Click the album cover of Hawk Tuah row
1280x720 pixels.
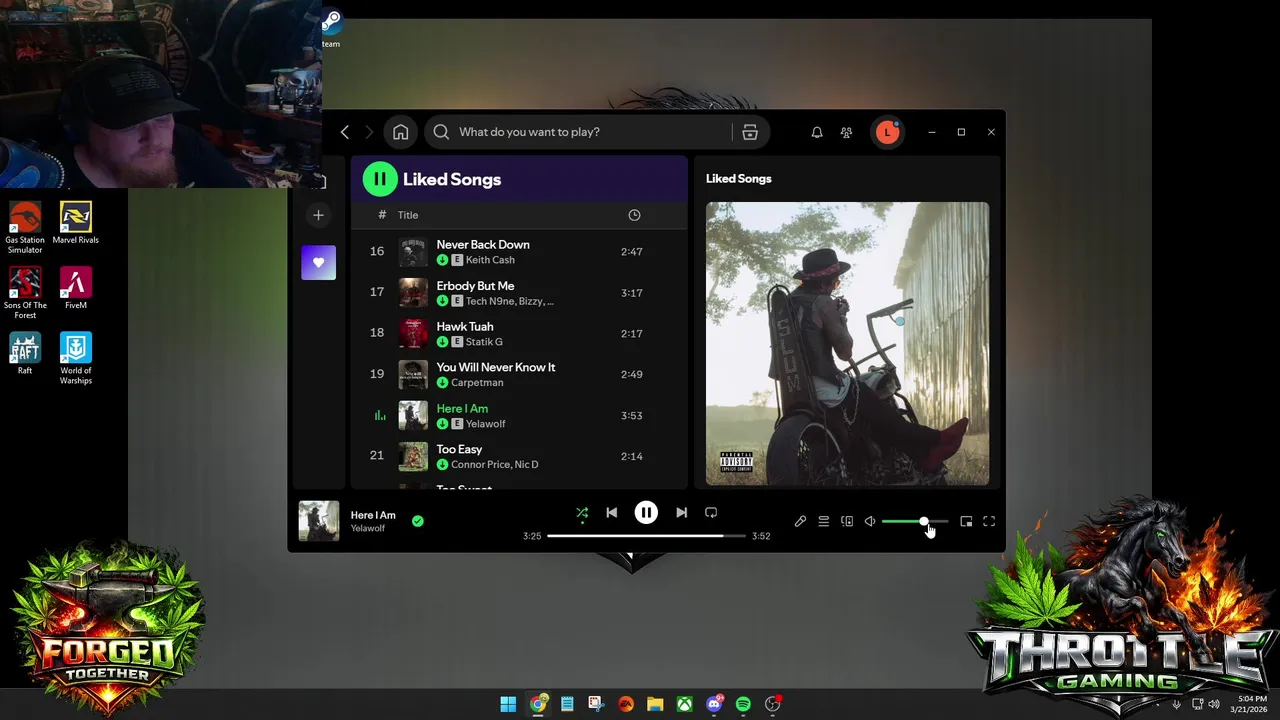tap(413, 334)
